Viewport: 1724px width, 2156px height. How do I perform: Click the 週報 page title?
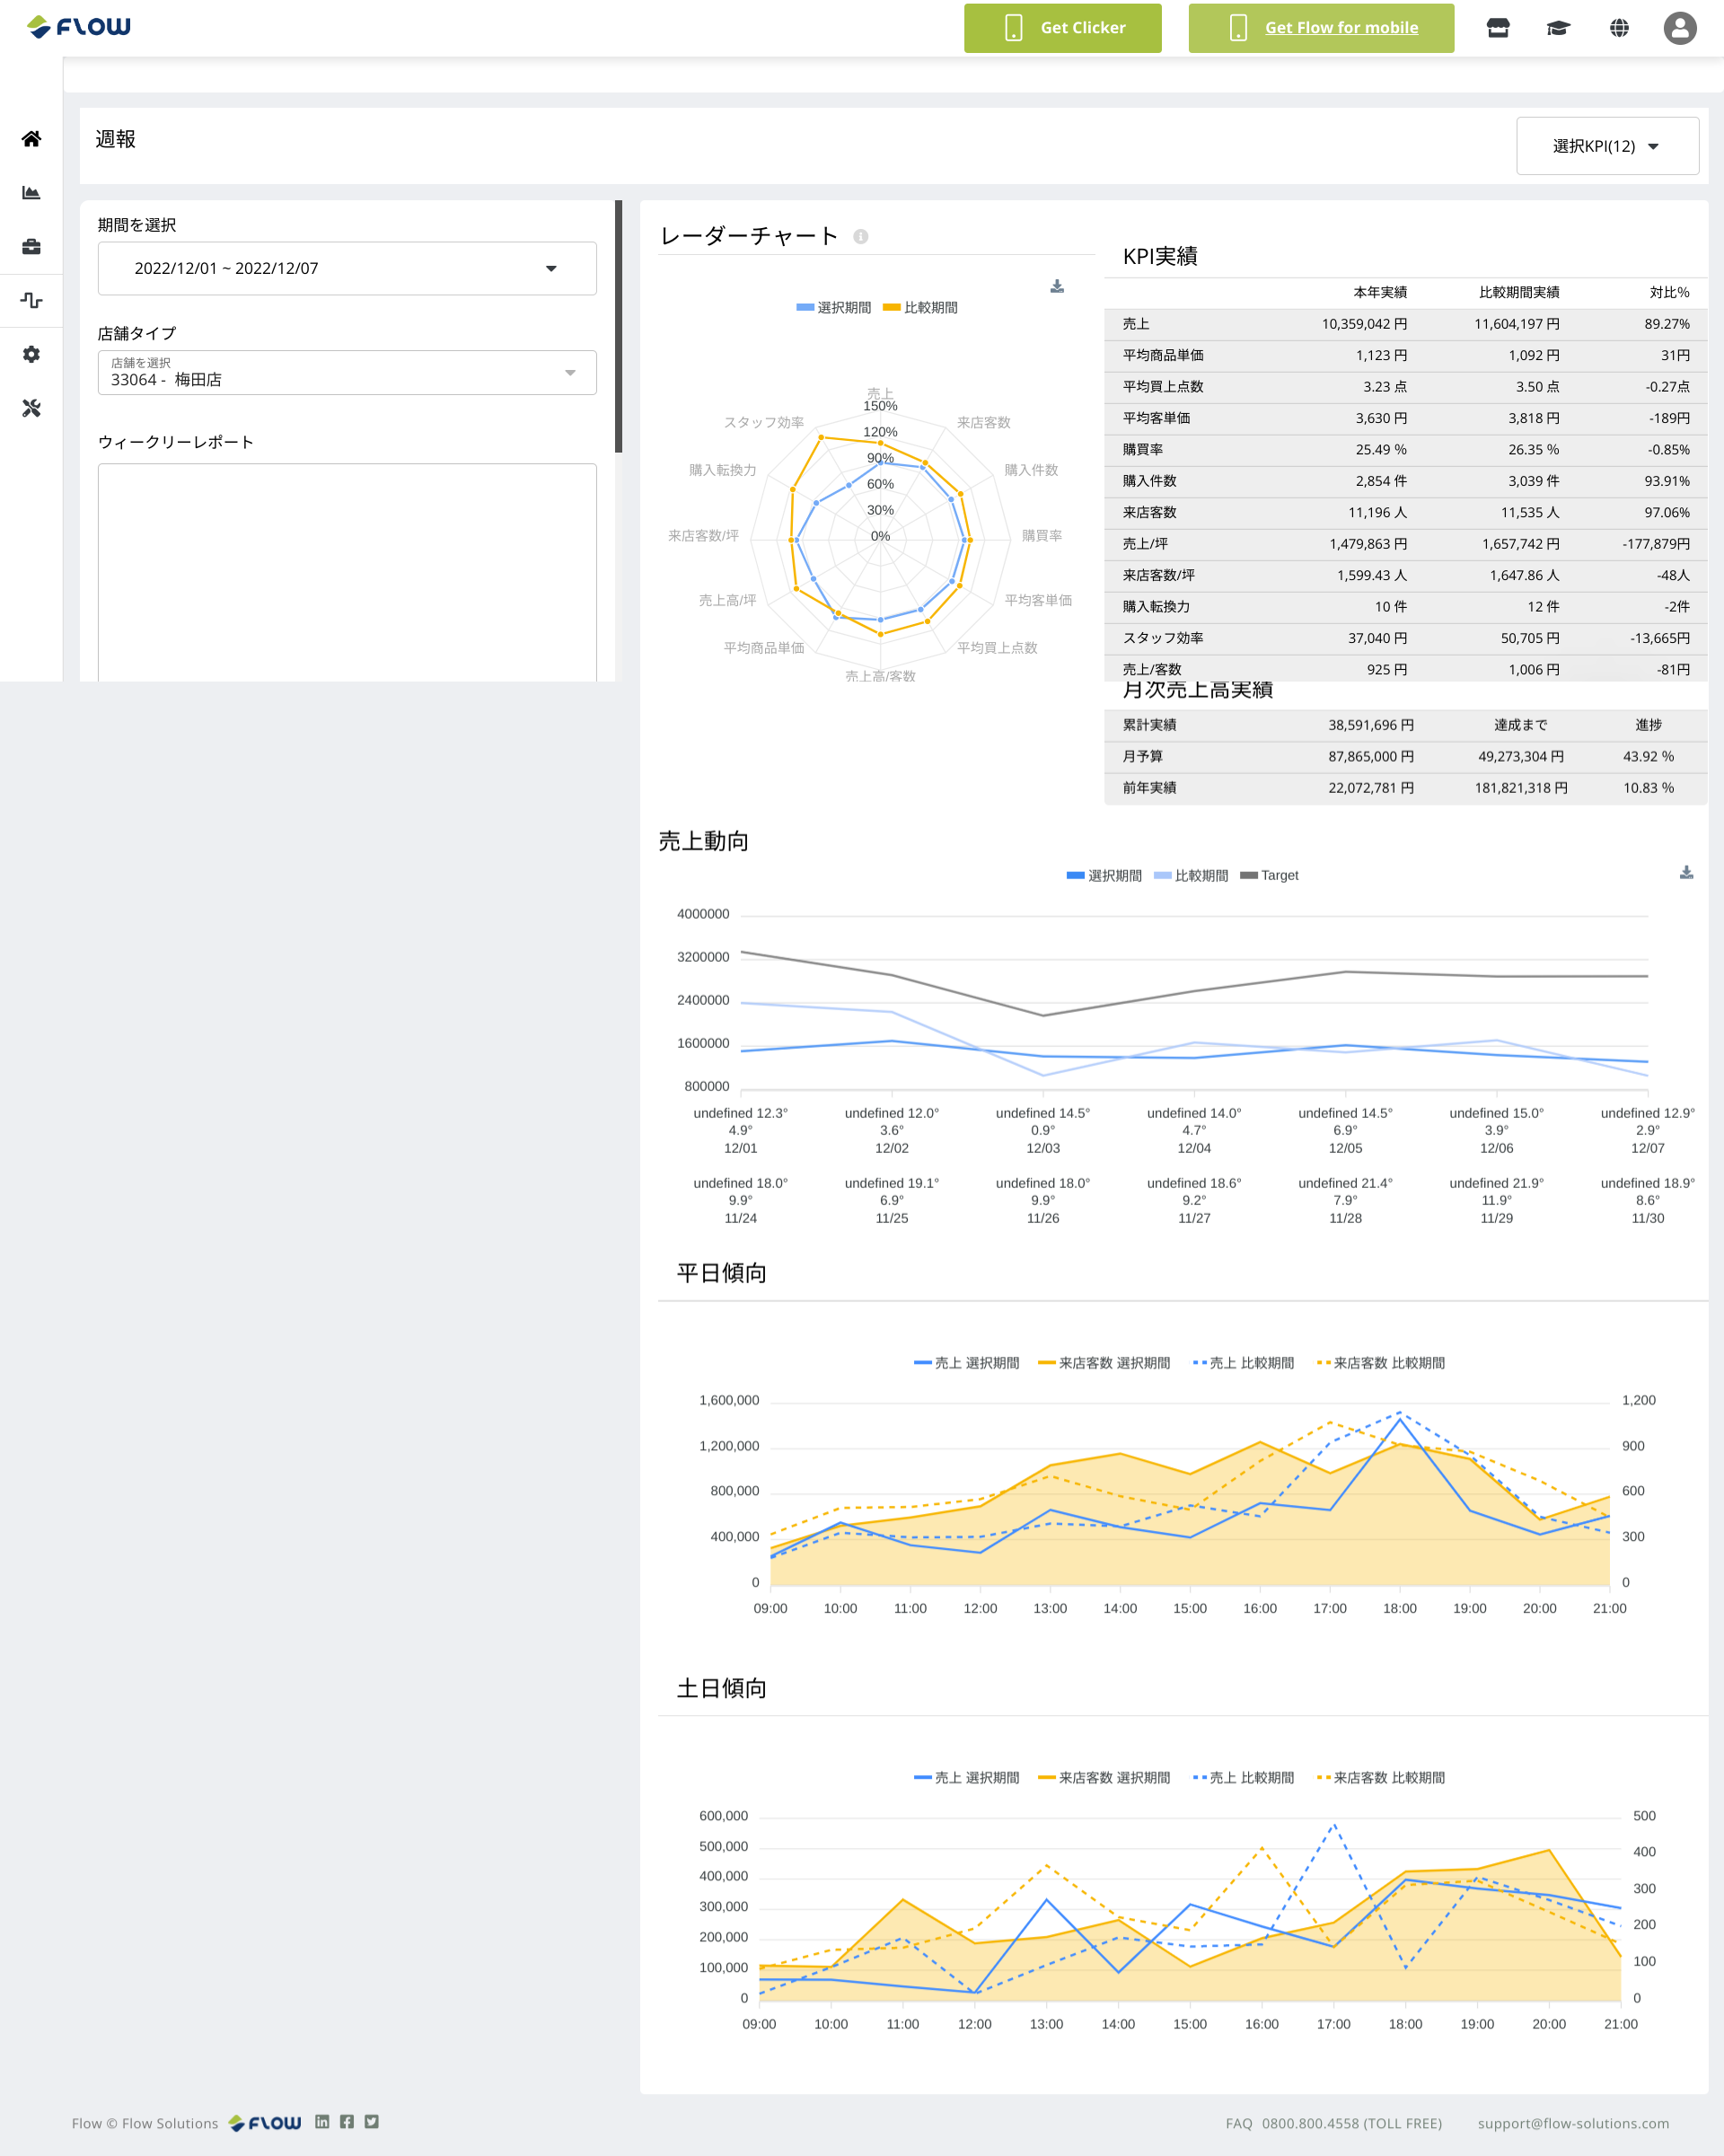[x=115, y=139]
